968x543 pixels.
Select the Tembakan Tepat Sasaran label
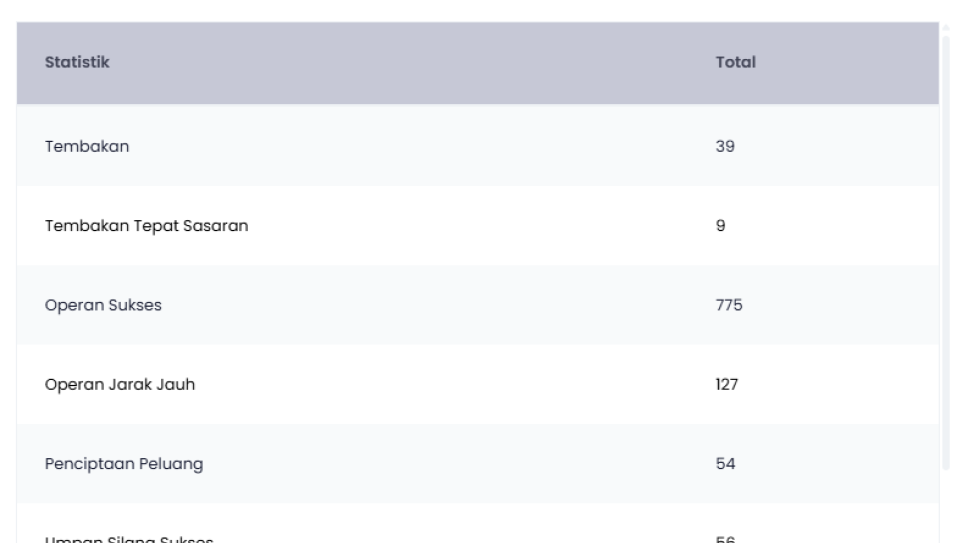click(x=146, y=226)
